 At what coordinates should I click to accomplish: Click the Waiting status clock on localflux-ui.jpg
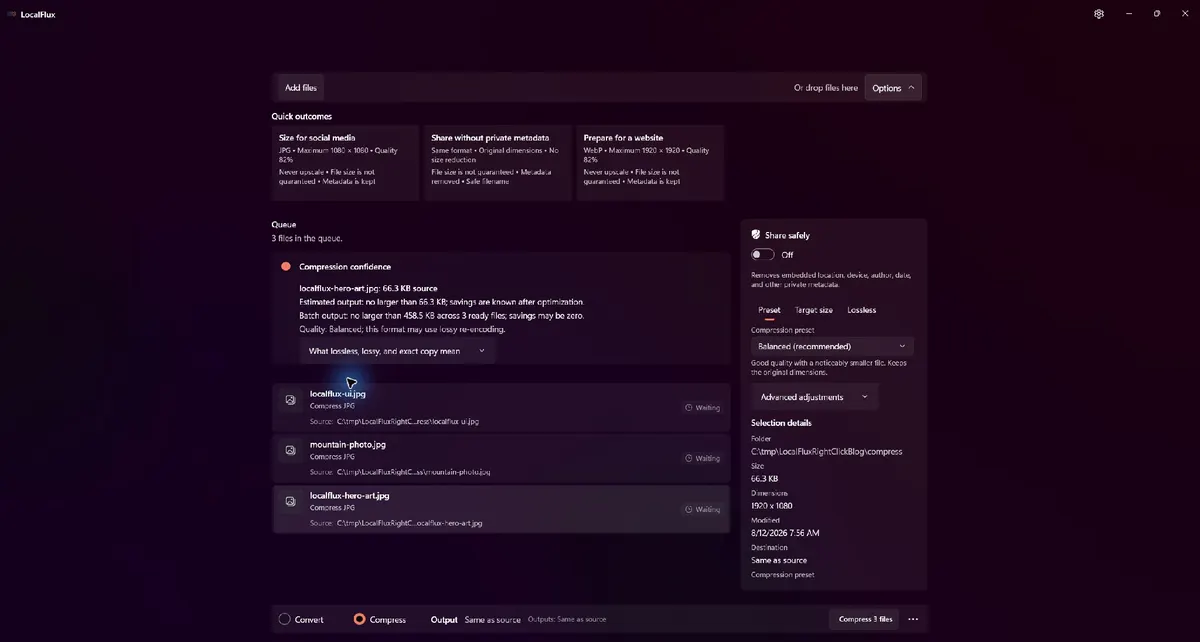coord(688,408)
